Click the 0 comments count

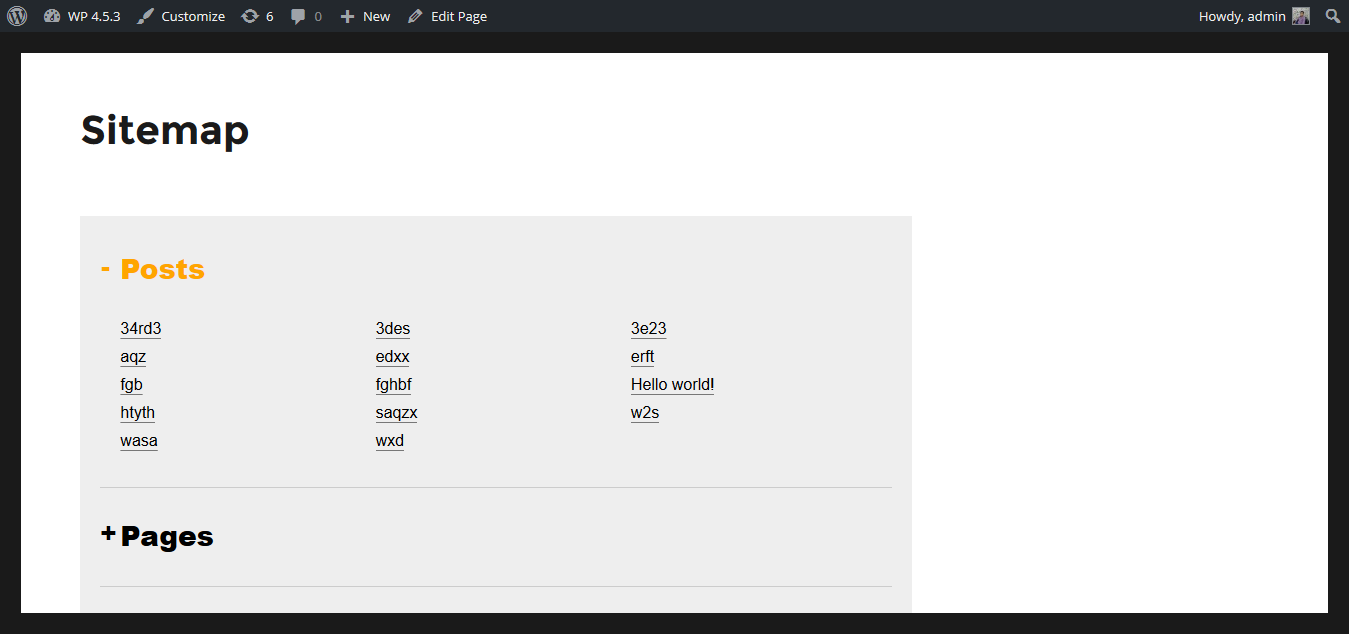318,16
